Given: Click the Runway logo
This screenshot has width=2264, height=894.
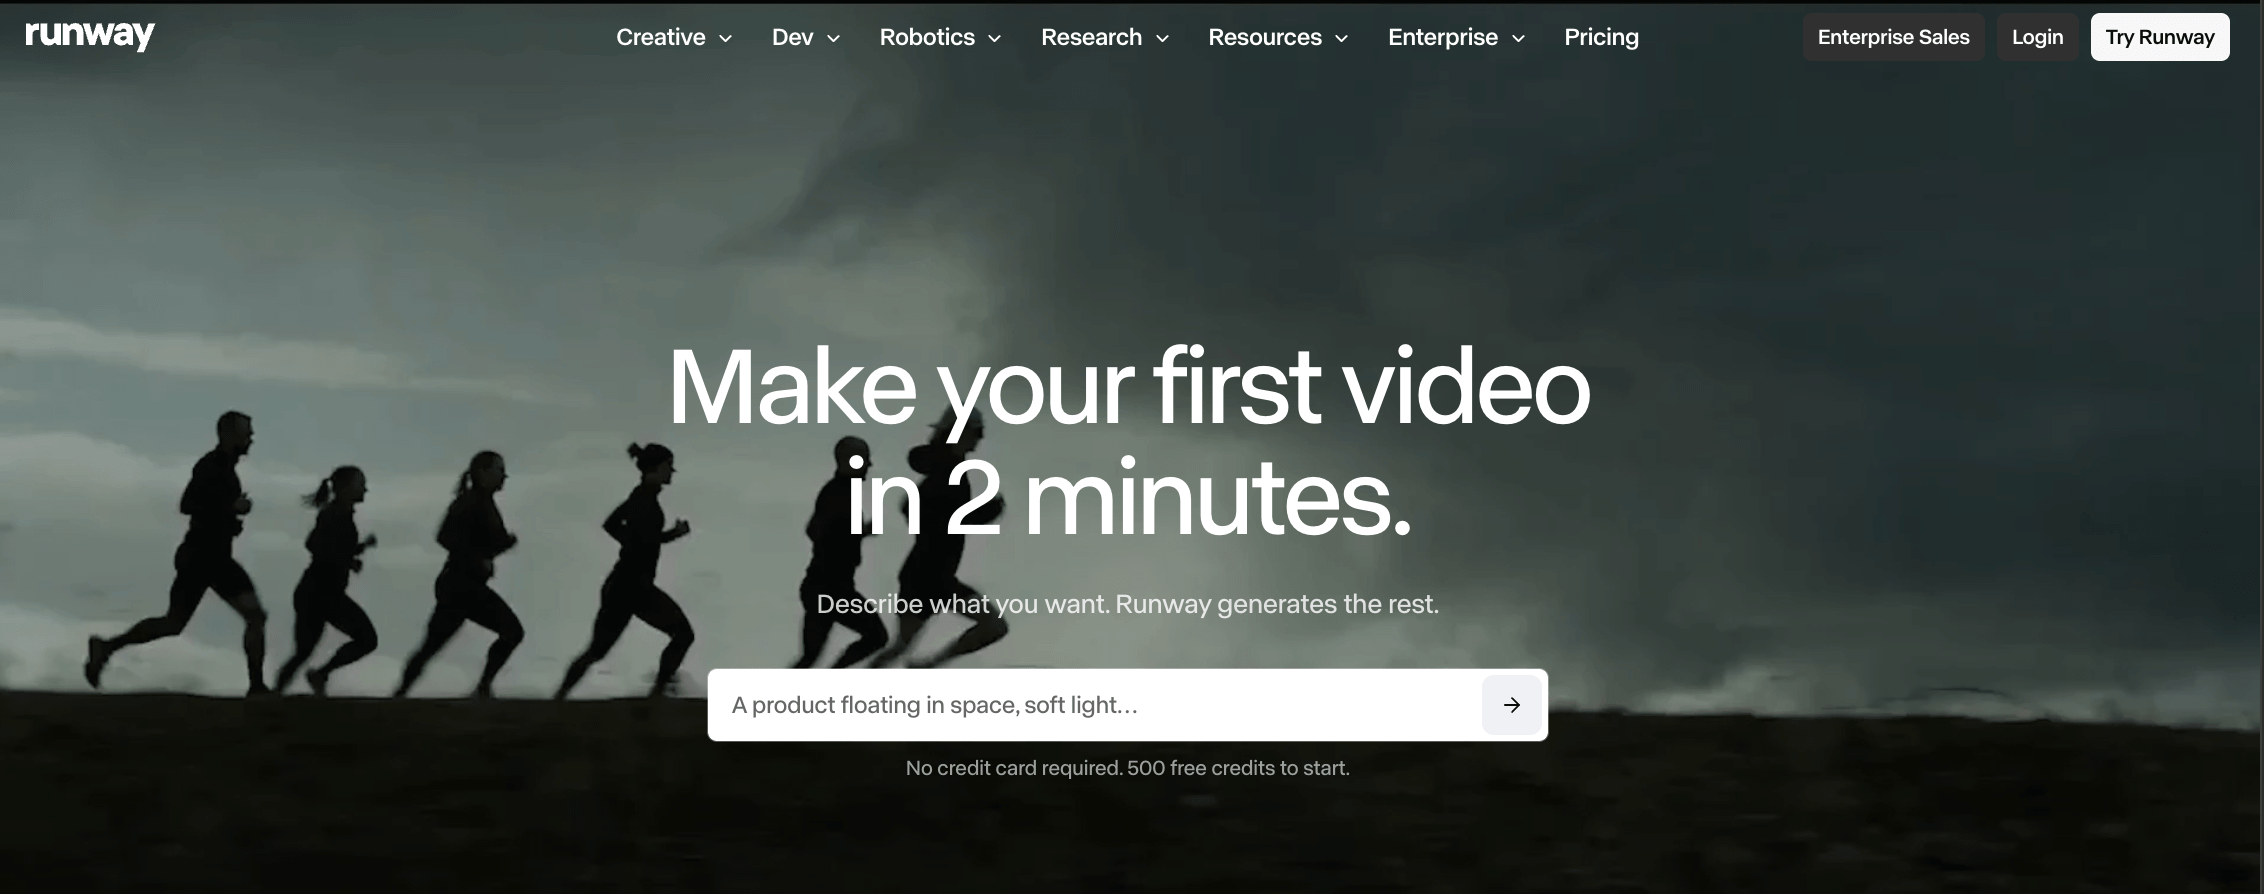Looking at the screenshot, I should (x=90, y=36).
